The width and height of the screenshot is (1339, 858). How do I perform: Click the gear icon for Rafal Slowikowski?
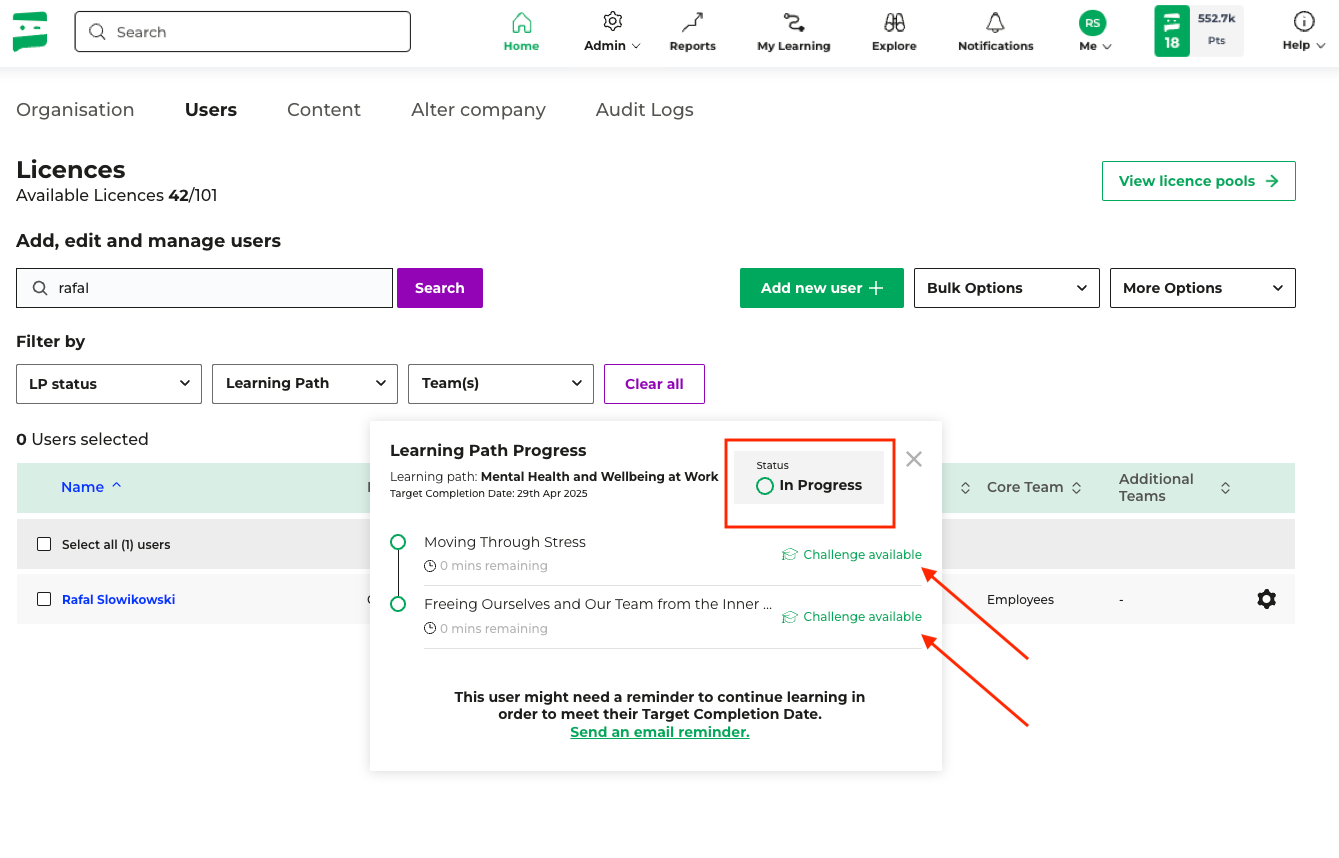(1266, 599)
